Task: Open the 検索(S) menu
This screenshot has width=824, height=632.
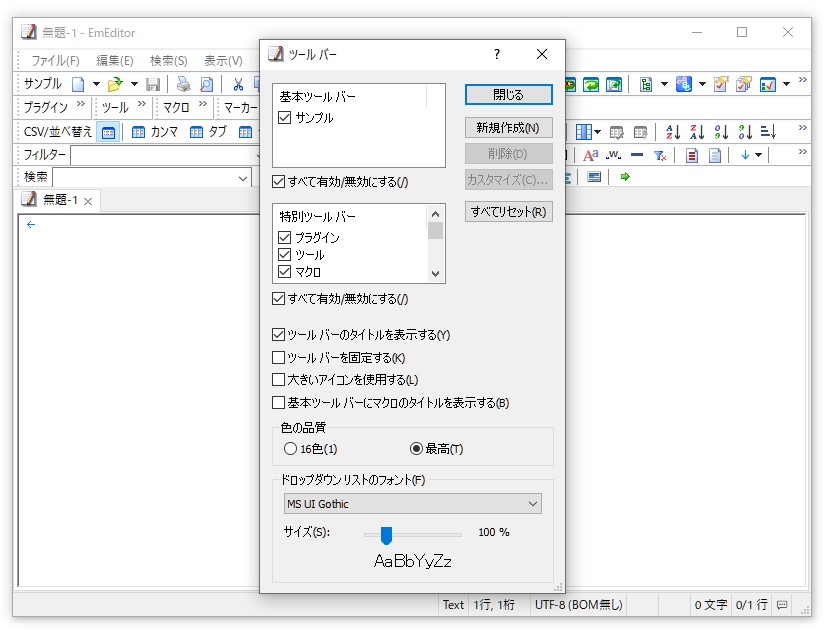Action: point(169,61)
